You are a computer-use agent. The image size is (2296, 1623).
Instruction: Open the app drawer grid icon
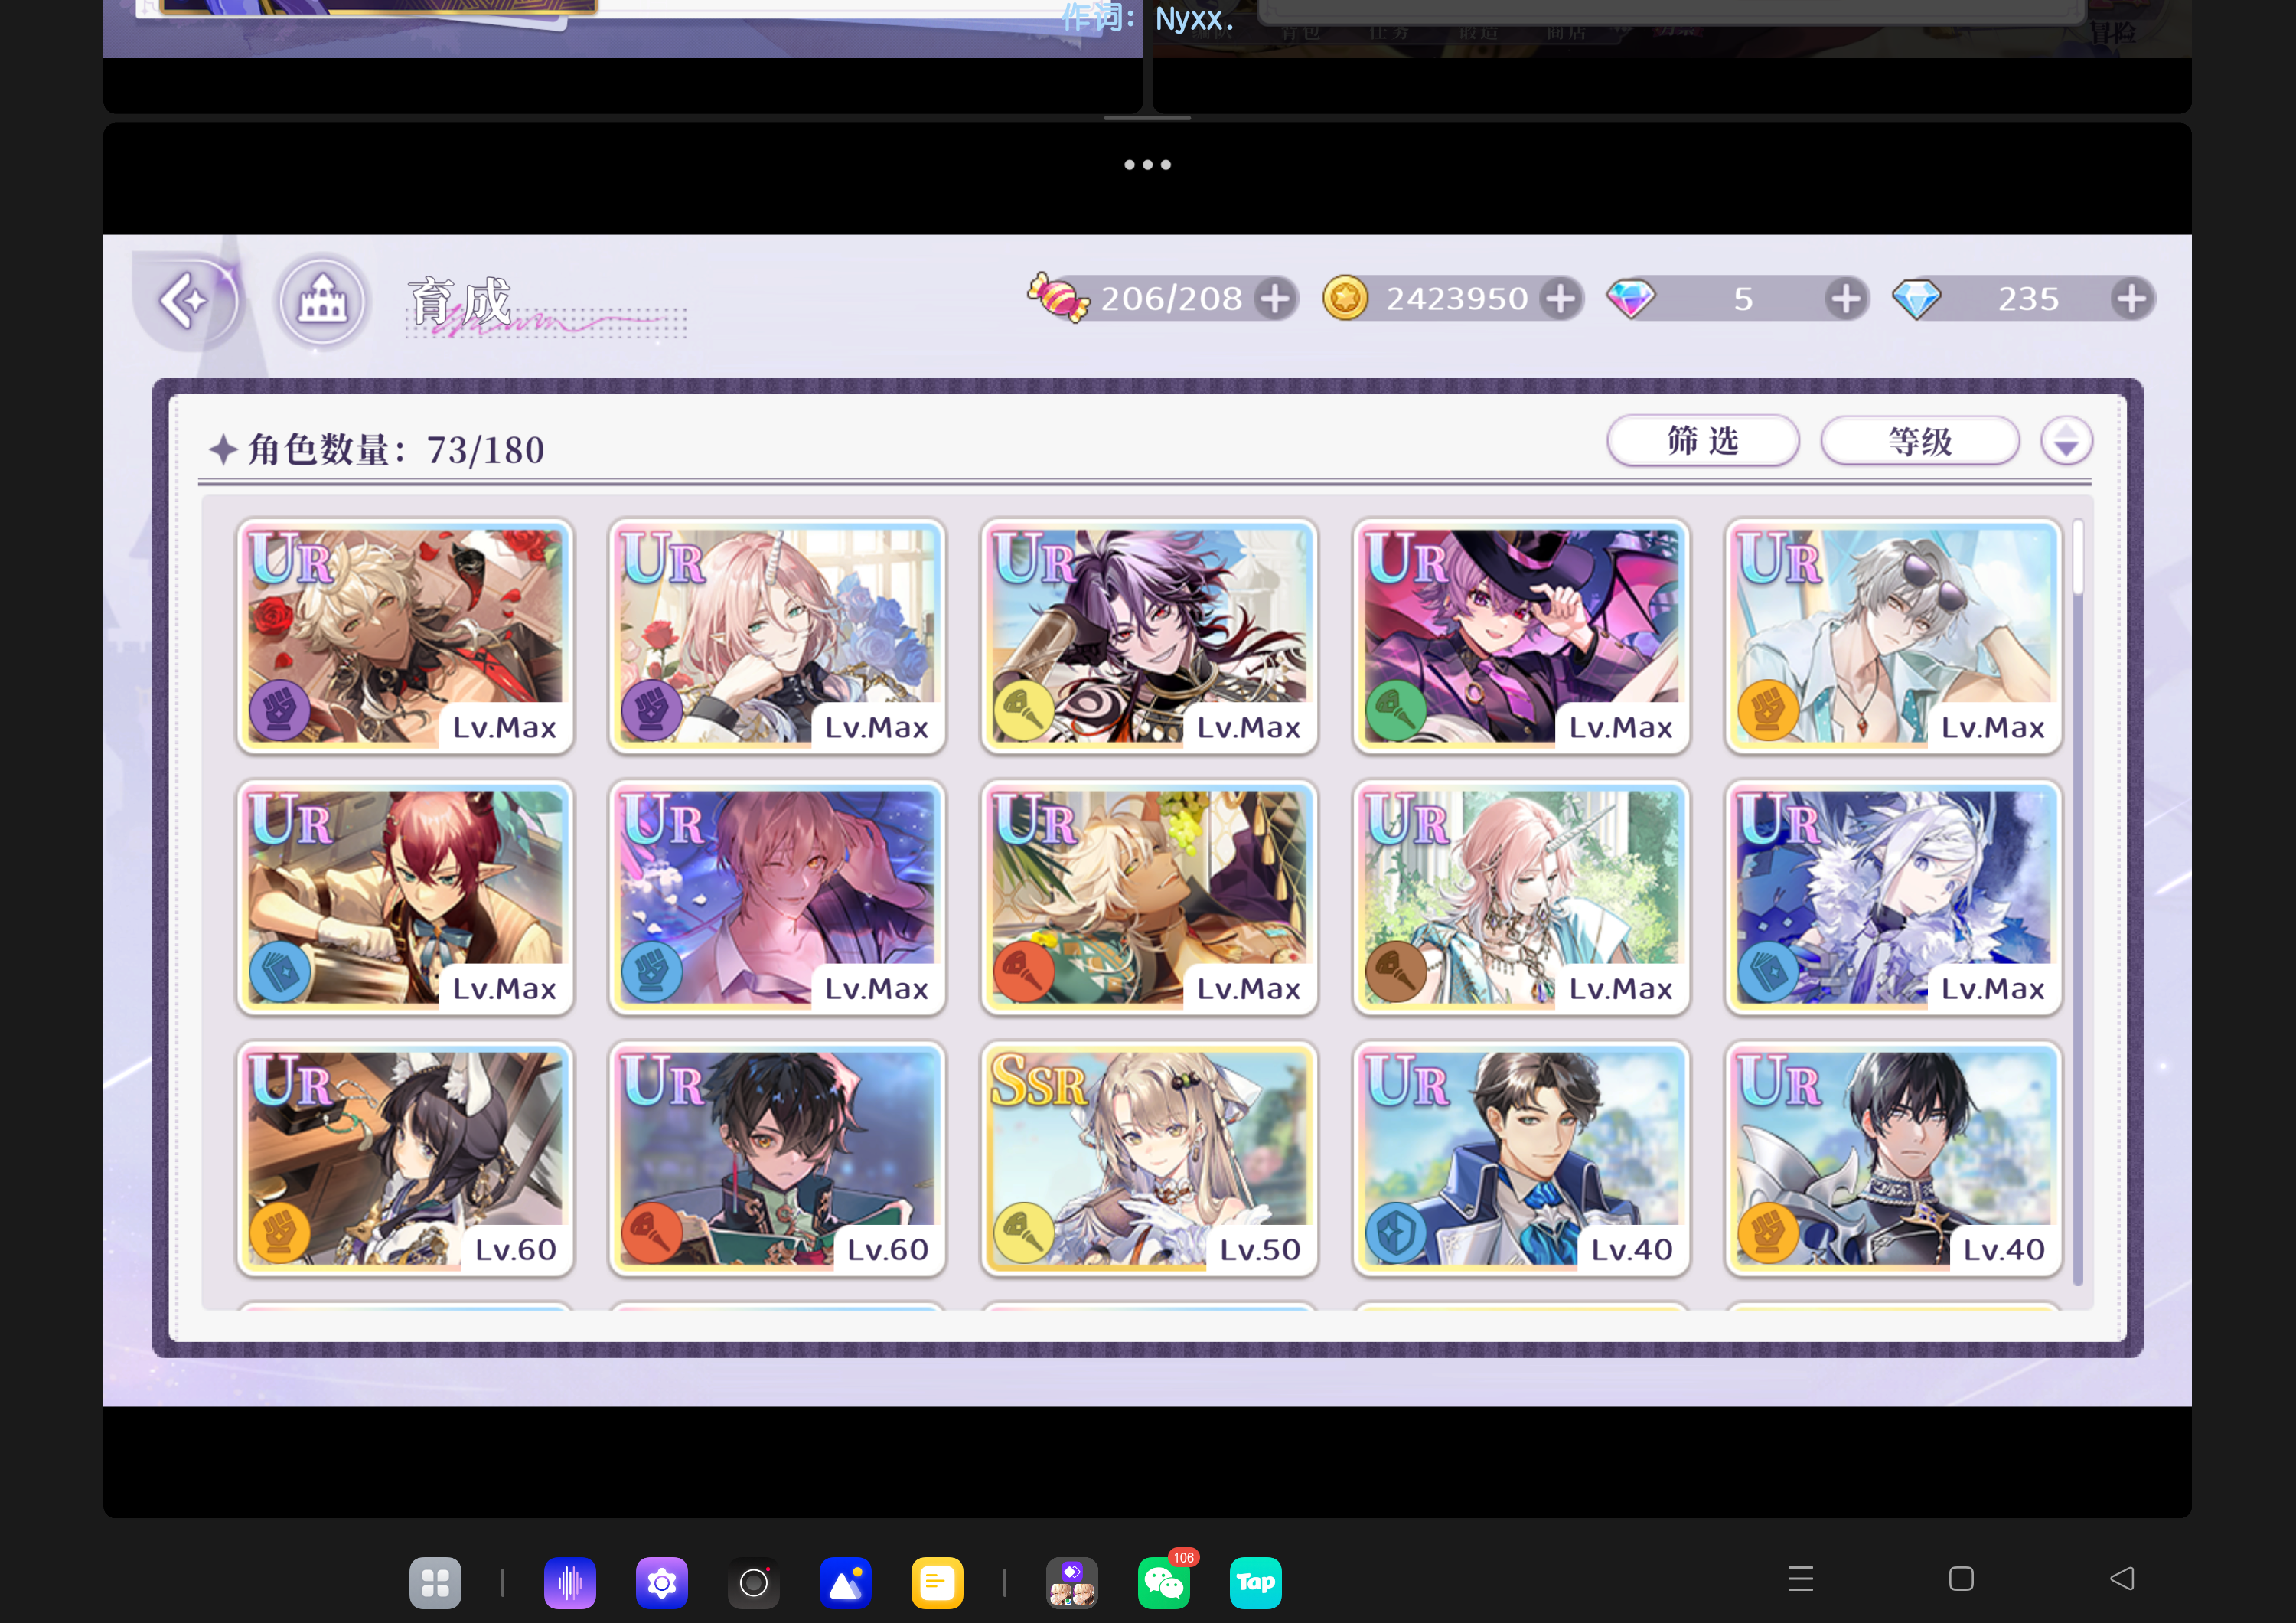click(435, 1582)
